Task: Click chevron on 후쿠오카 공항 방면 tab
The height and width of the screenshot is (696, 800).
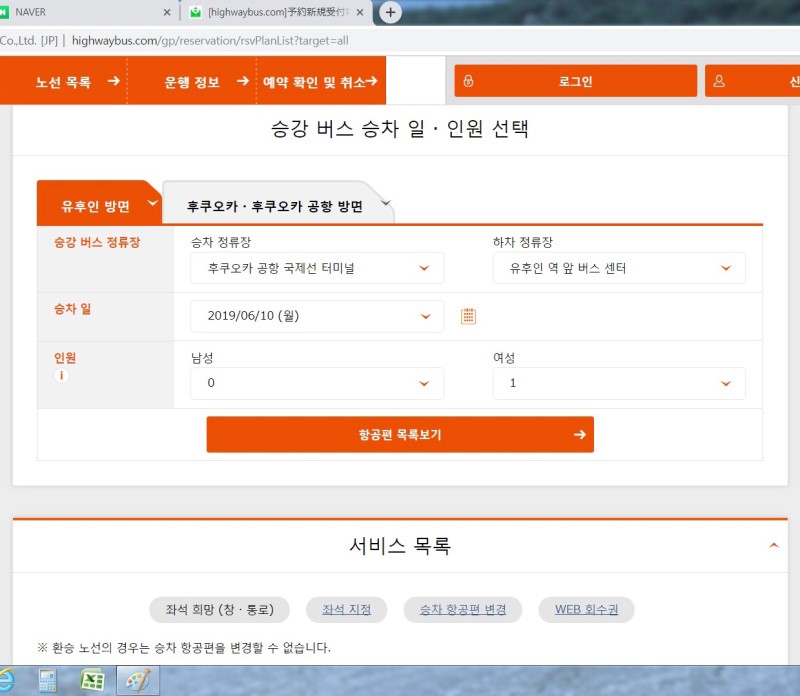Action: pyautogui.click(x=386, y=203)
